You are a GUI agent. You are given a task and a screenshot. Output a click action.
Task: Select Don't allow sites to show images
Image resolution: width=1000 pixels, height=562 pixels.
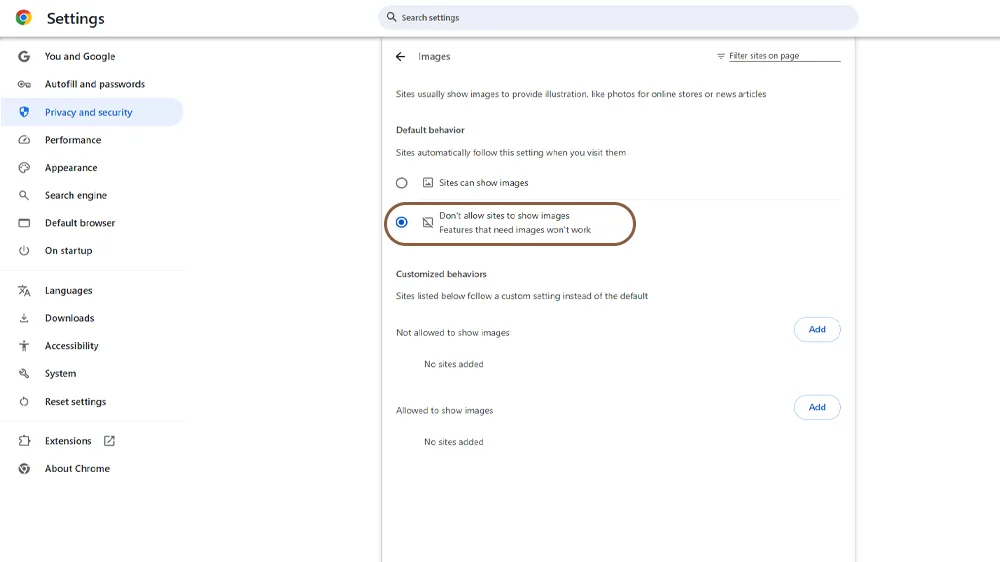pyautogui.click(x=402, y=222)
